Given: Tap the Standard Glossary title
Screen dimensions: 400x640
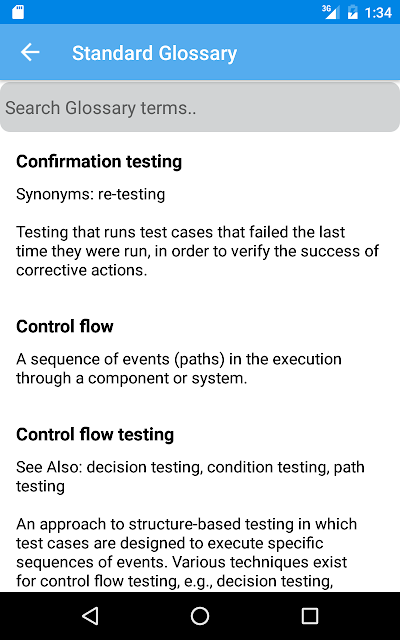Looking at the screenshot, I should click(x=154, y=53).
